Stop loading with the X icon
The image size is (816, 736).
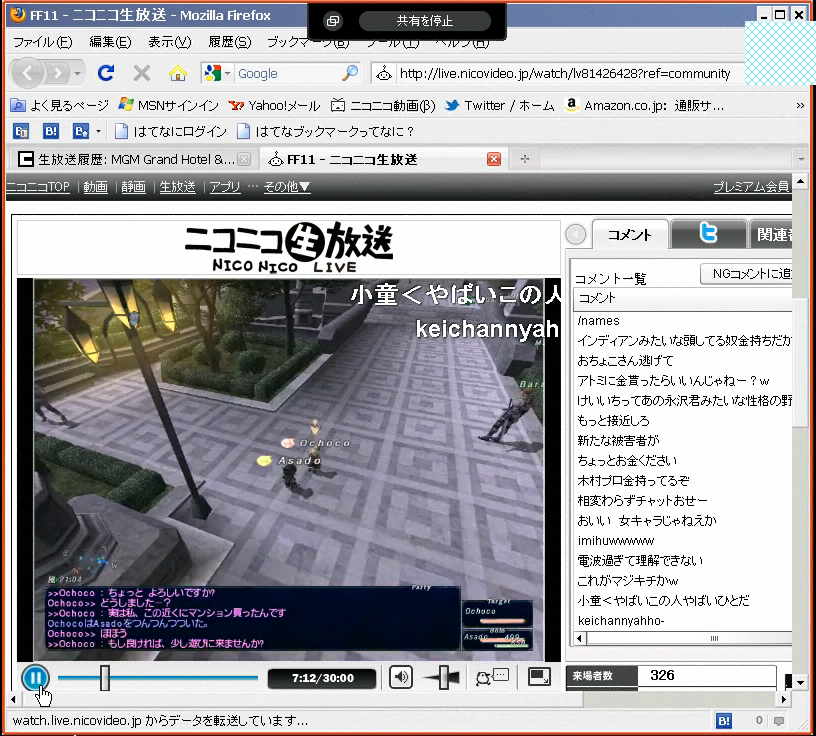(142, 73)
